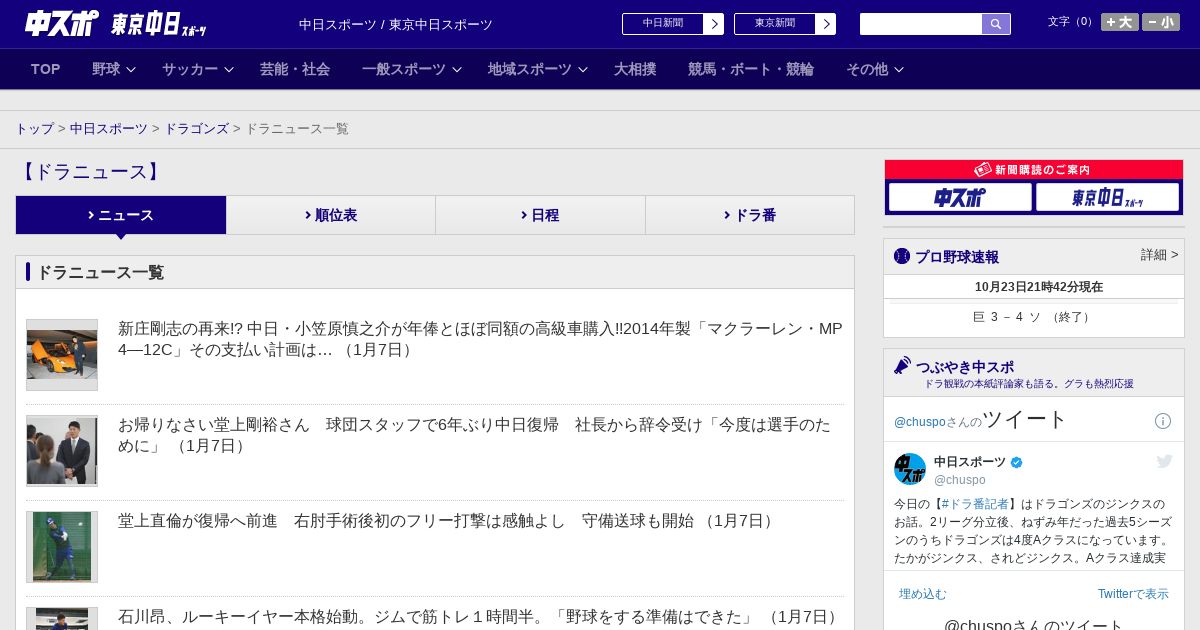
Task: Click 東京中日スポーツ subscription banner button
Action: (1108, 197)
